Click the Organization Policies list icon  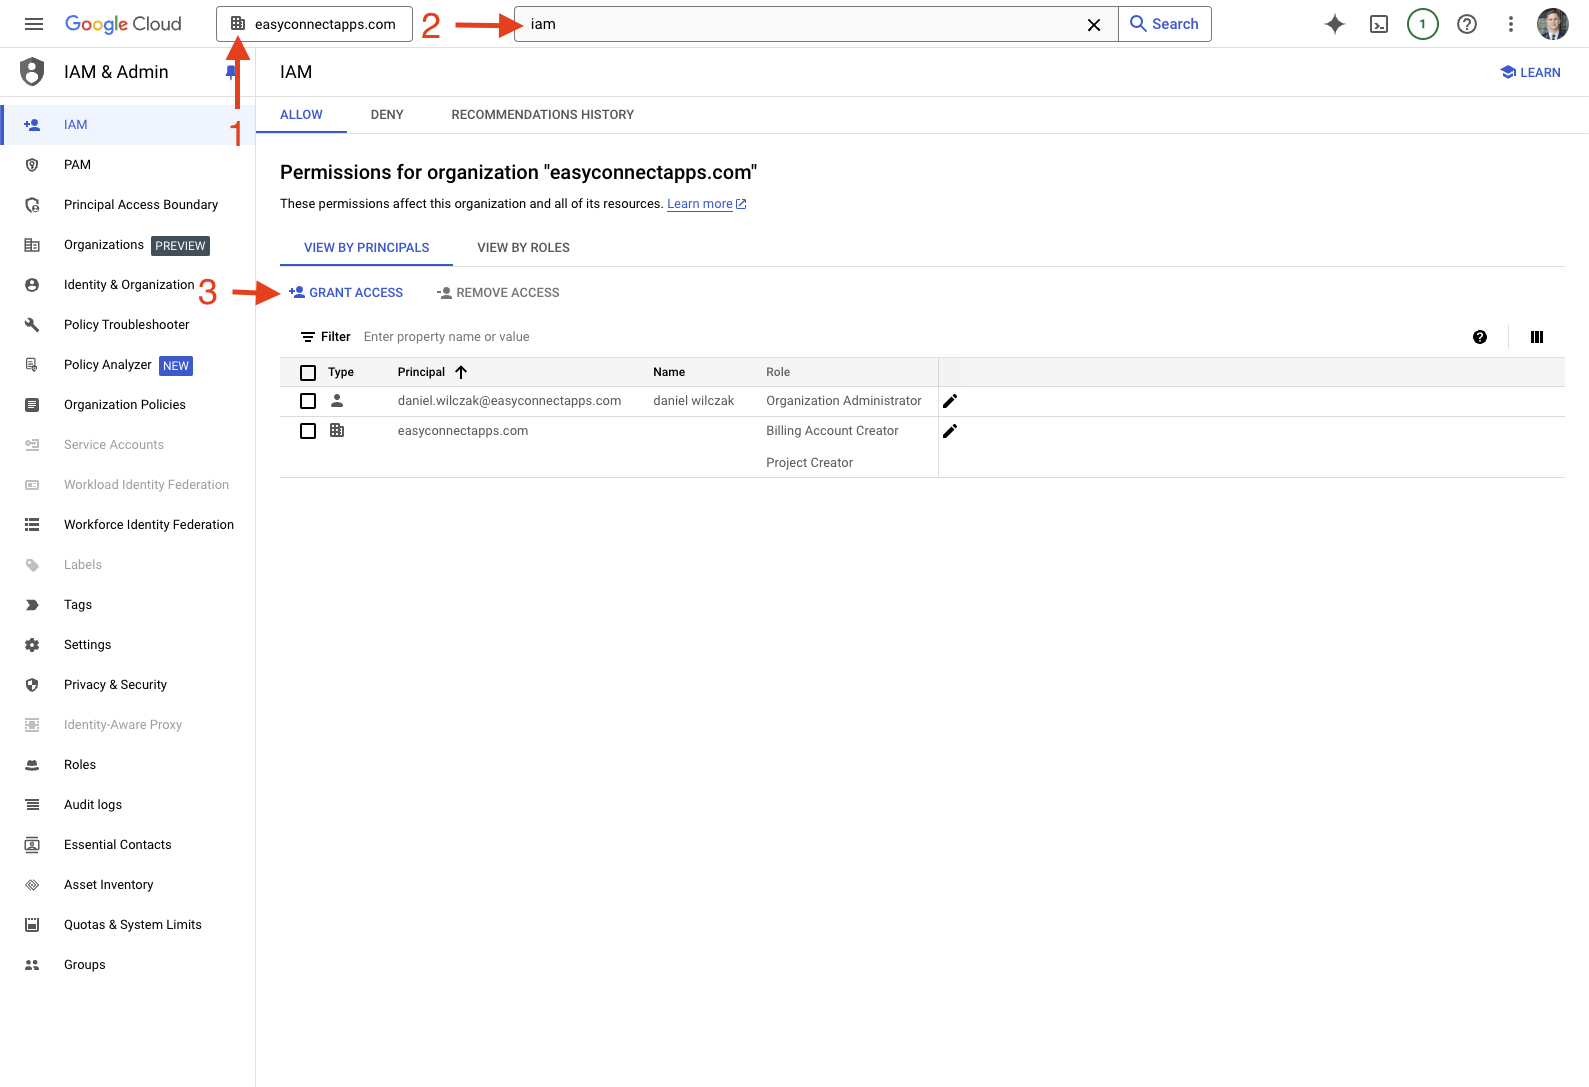point(32,405)
